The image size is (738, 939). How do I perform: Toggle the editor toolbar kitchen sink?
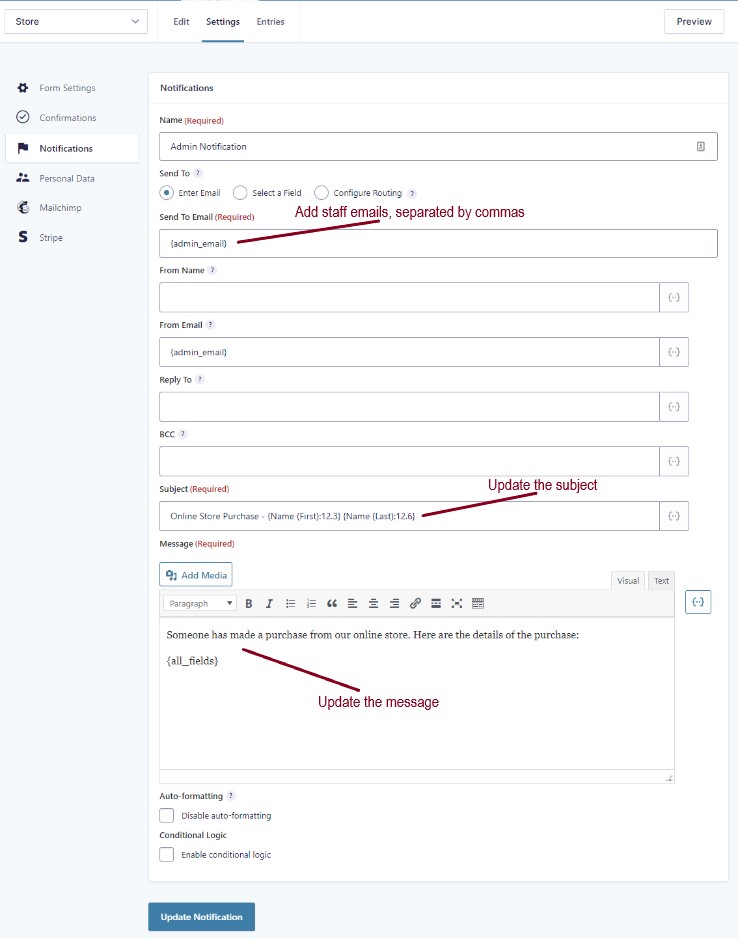point(477,603)
